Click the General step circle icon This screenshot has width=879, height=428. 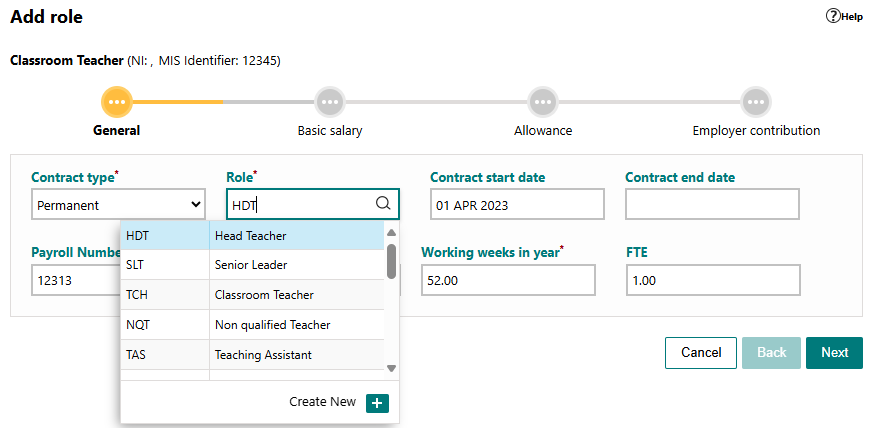pyautogui.click(x=117, y=102)
